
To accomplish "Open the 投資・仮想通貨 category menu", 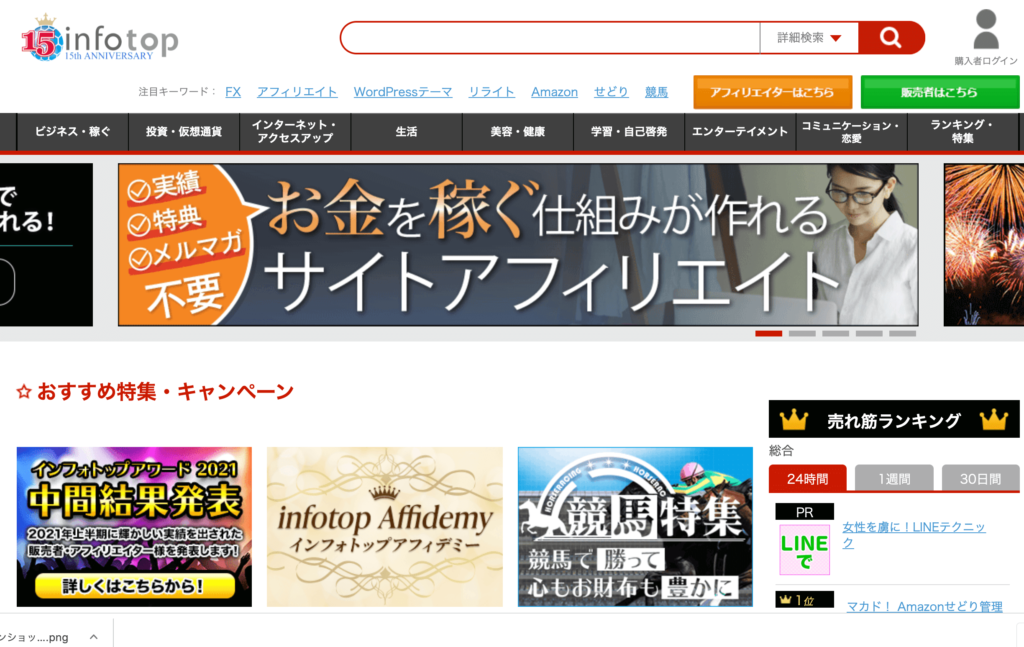I will pyautogui.click(x=184, y=132).
